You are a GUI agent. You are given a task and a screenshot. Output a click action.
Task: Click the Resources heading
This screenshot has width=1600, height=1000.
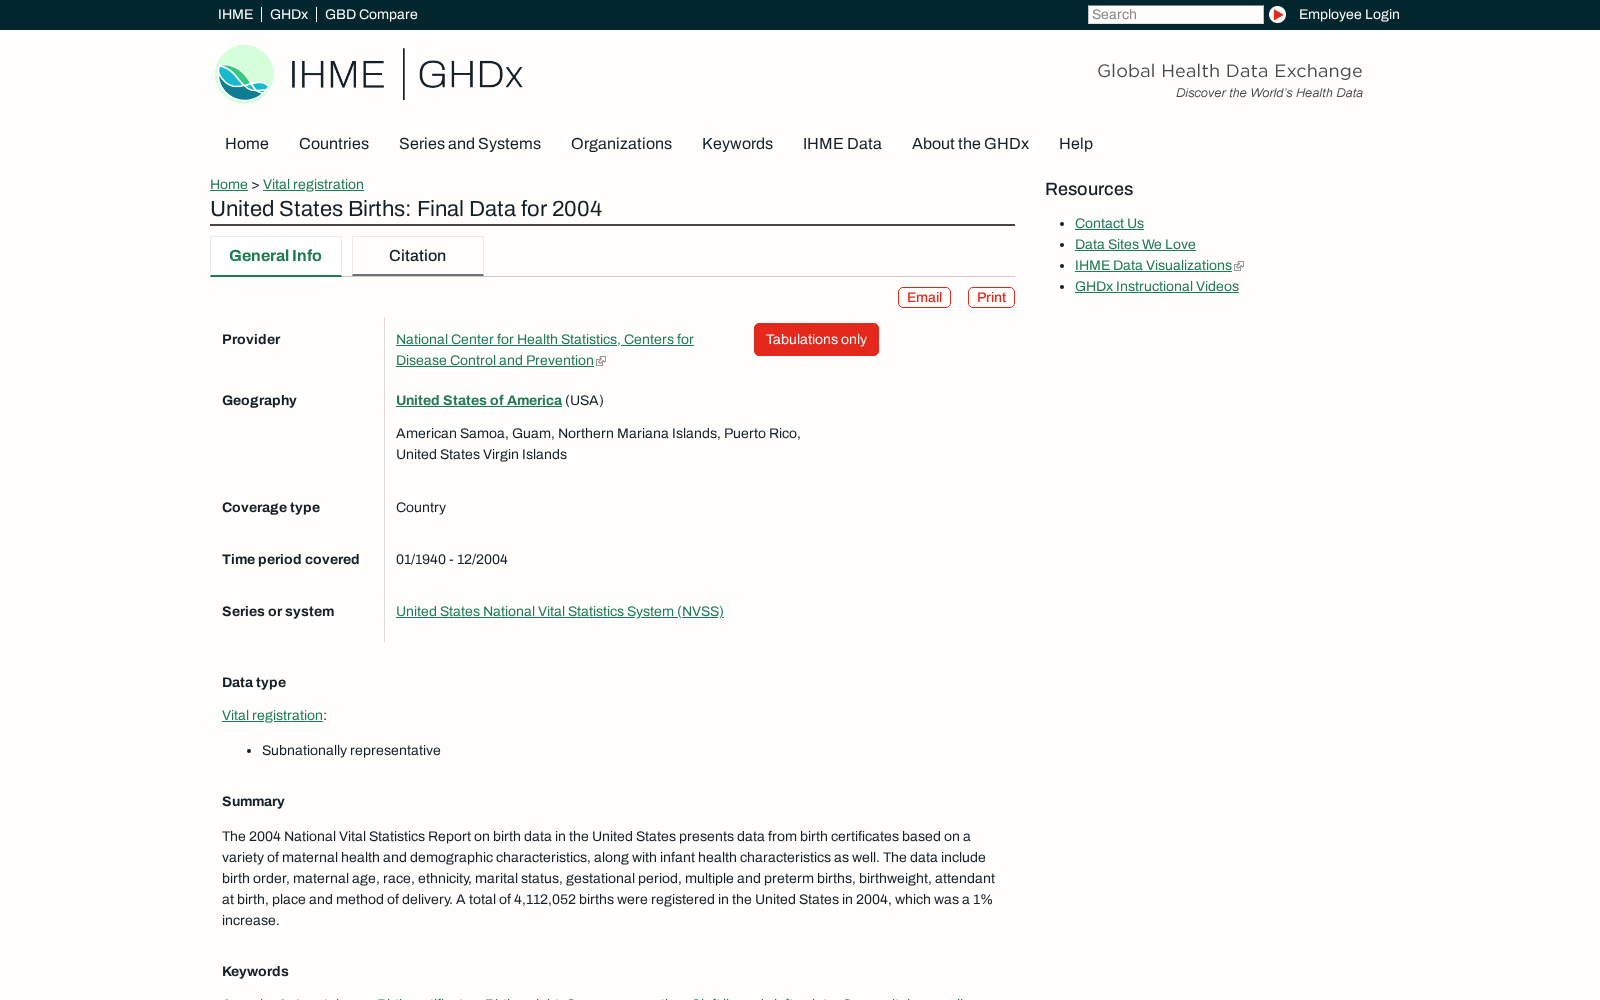[1089, 189]
